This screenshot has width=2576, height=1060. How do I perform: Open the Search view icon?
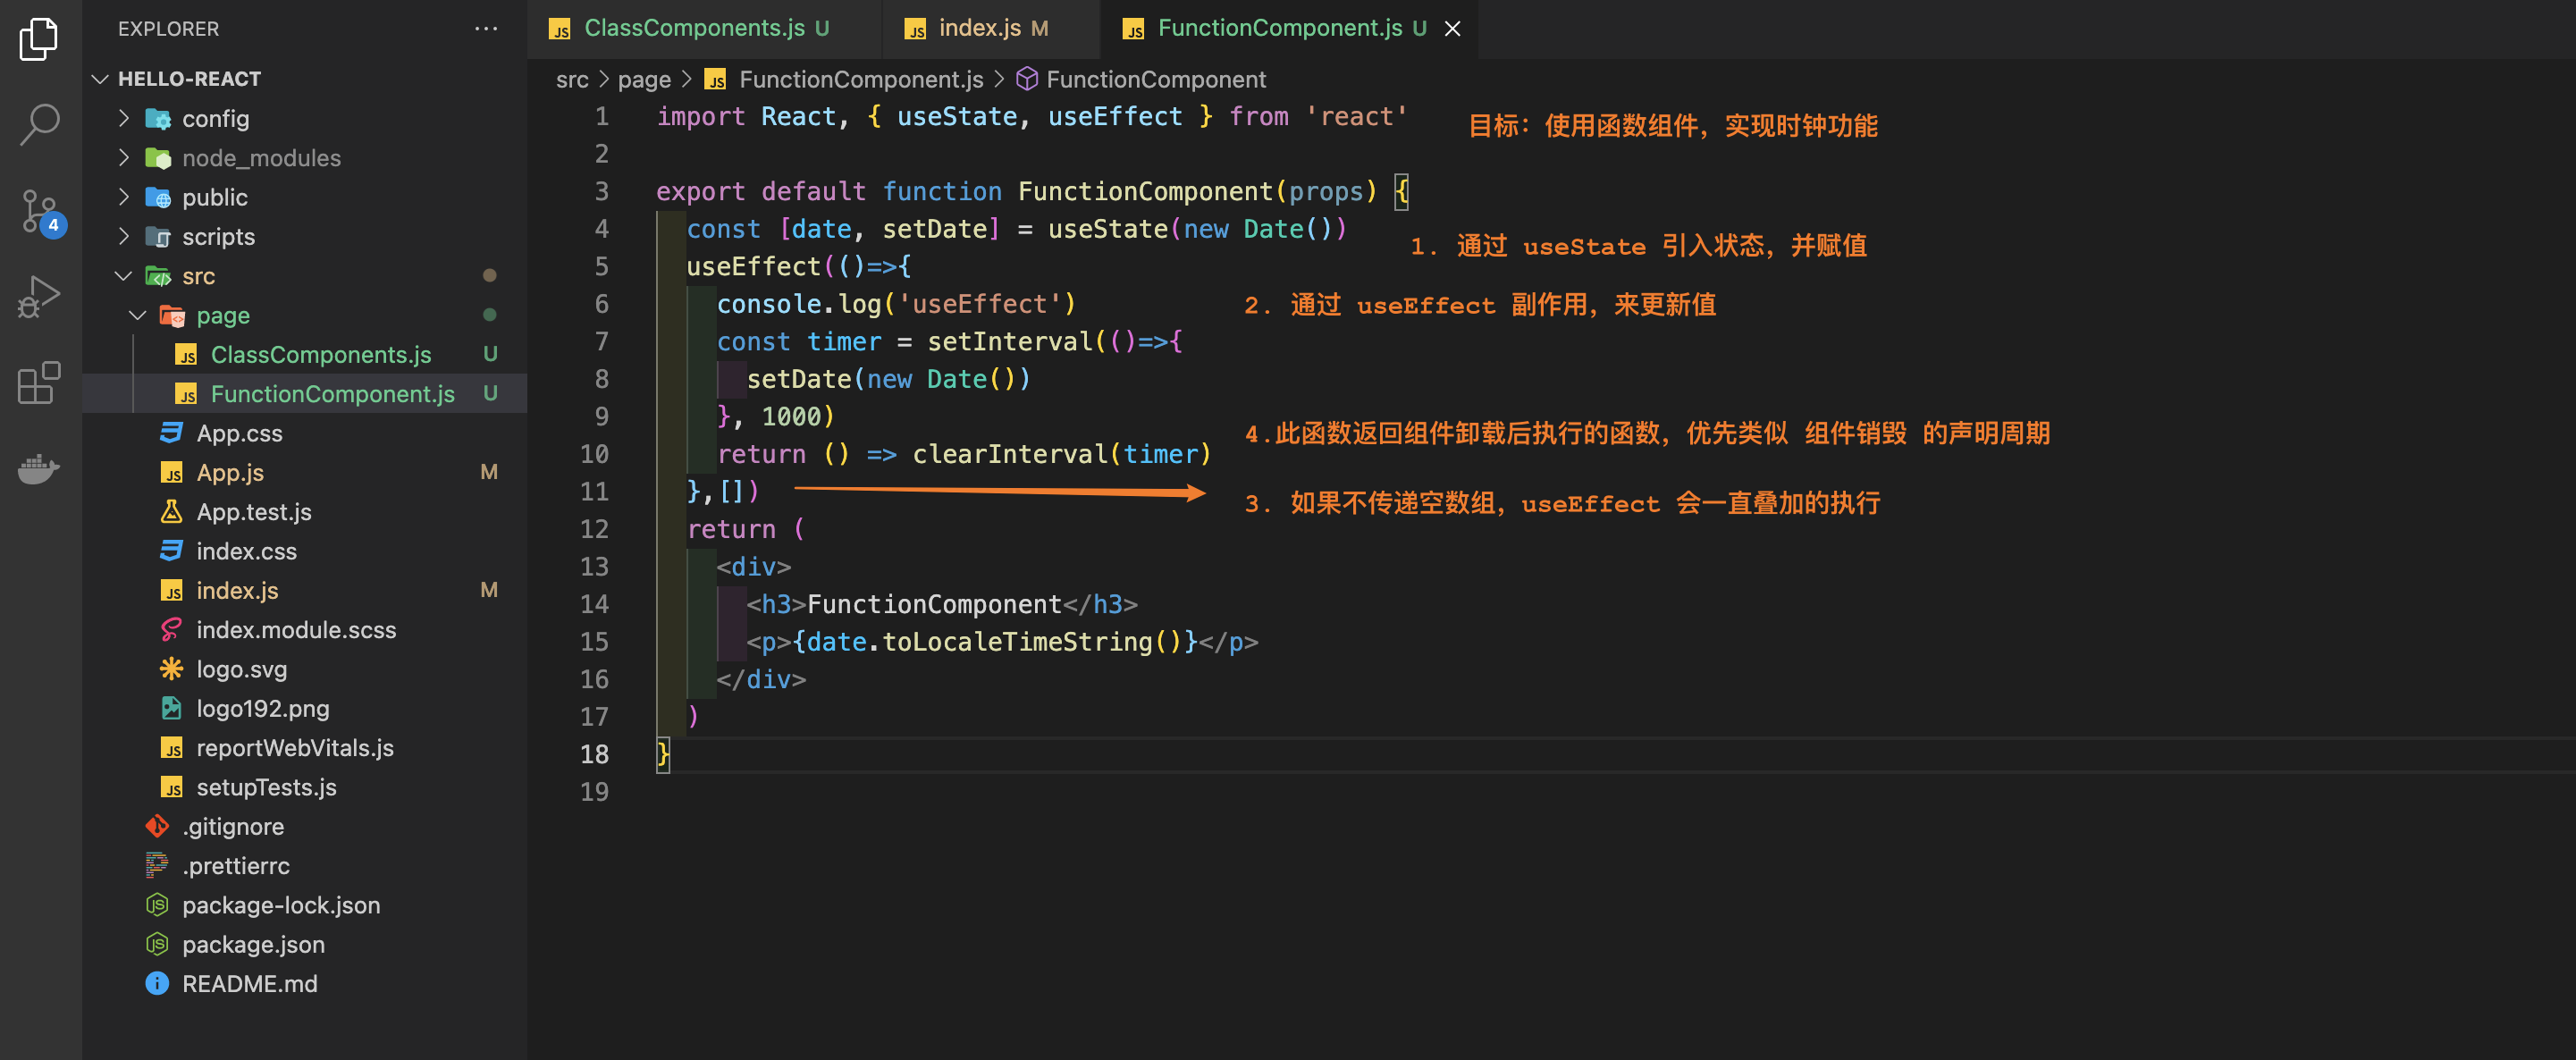pyautogui.click(x=39, y=125)
